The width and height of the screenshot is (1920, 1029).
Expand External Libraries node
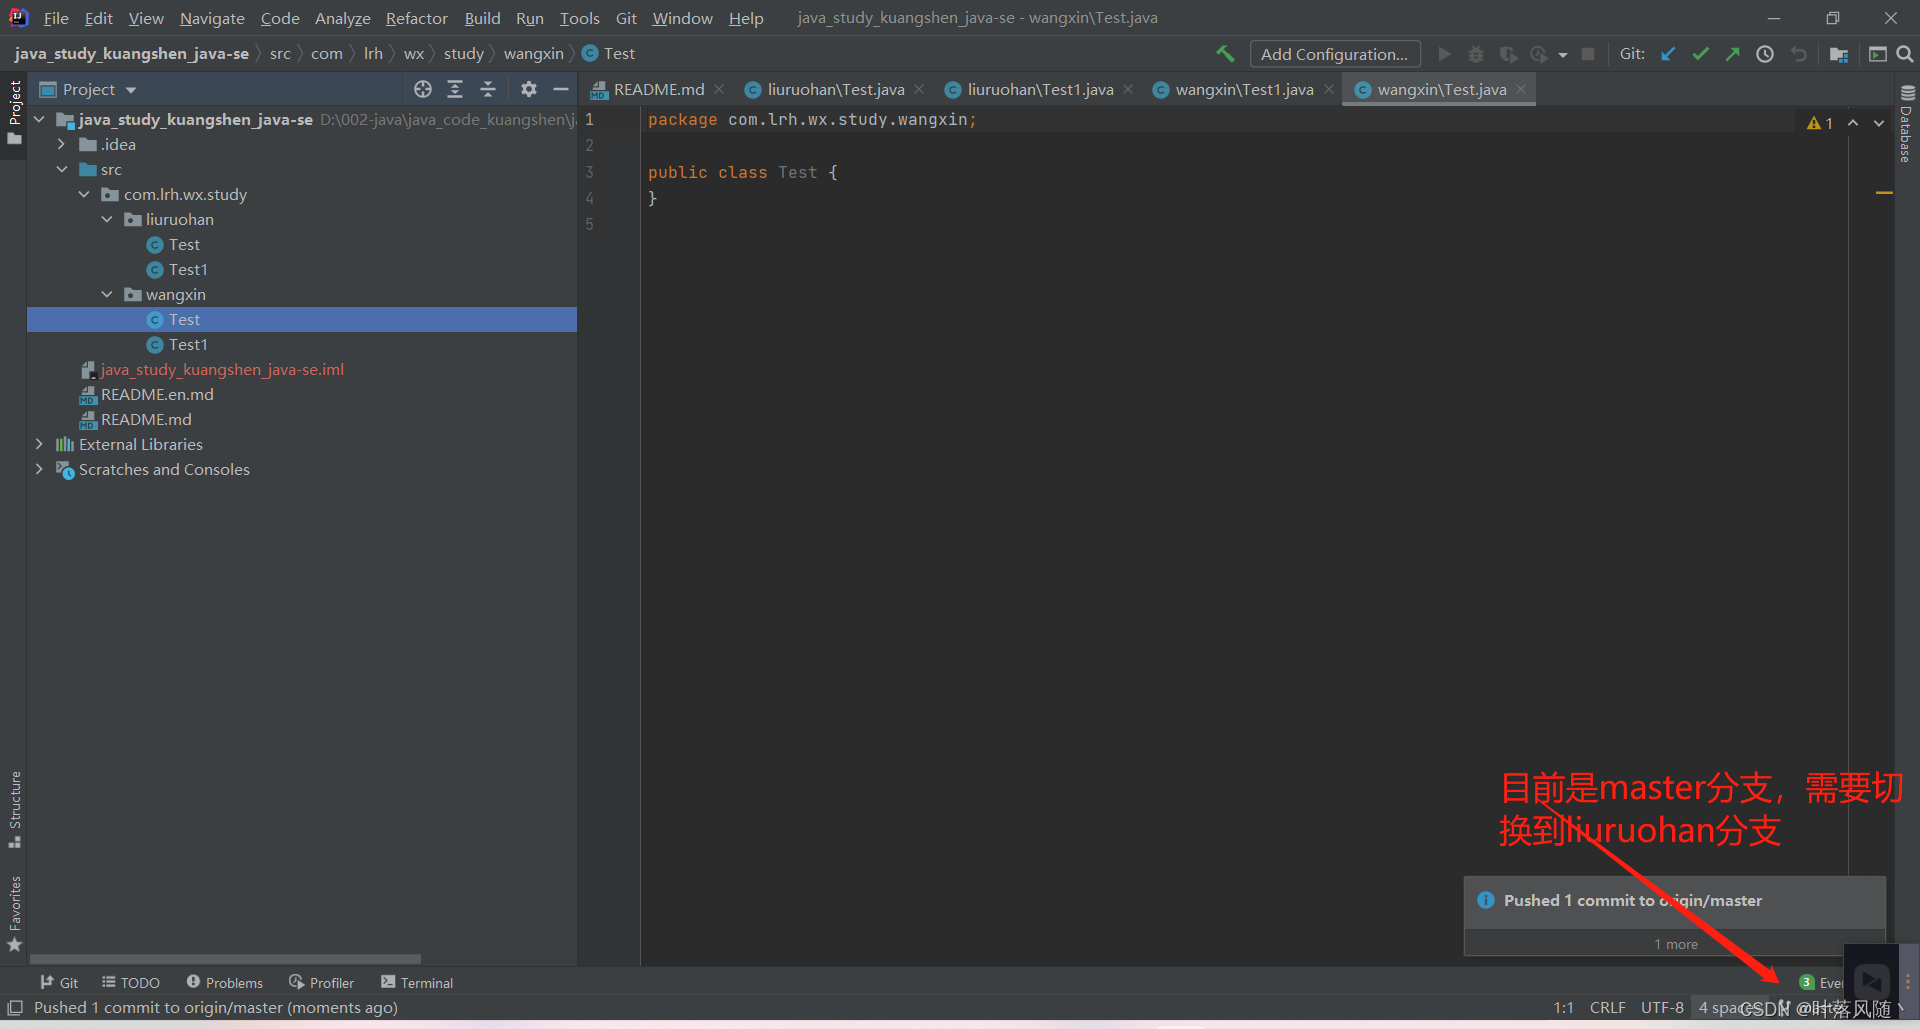(40, 444)
